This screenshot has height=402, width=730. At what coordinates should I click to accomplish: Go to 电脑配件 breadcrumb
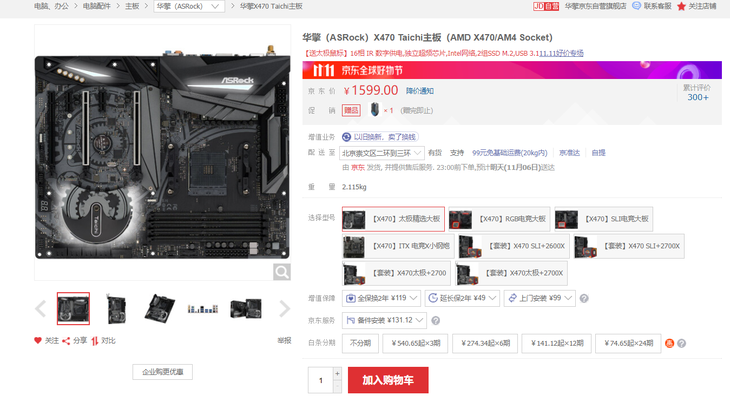tap(97, 6)
